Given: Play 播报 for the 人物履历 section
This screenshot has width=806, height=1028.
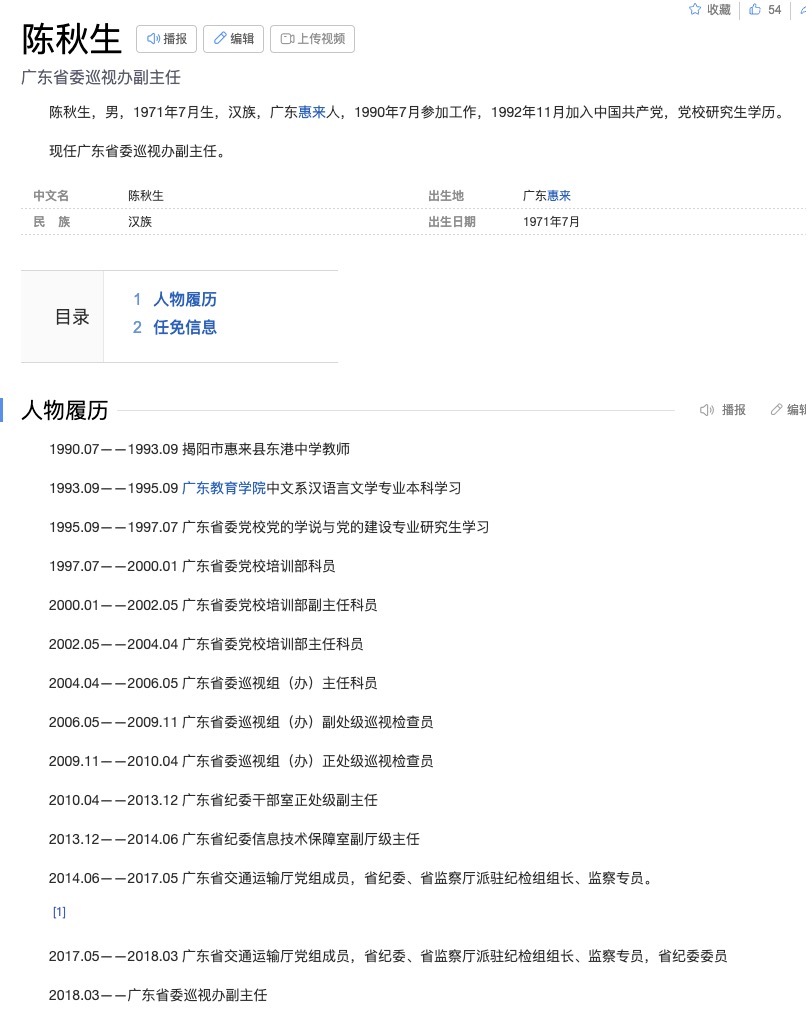Looking at the screenshot, I should pos(723,410).
